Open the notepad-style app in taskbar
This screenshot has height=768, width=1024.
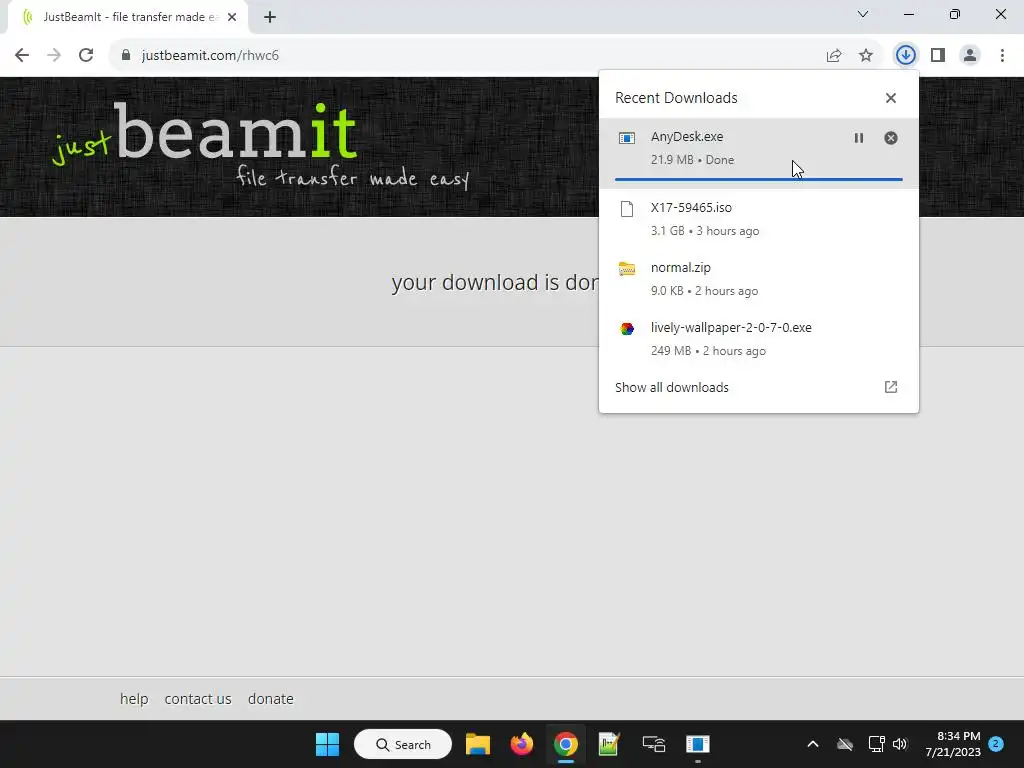click(x=609, y=744)
